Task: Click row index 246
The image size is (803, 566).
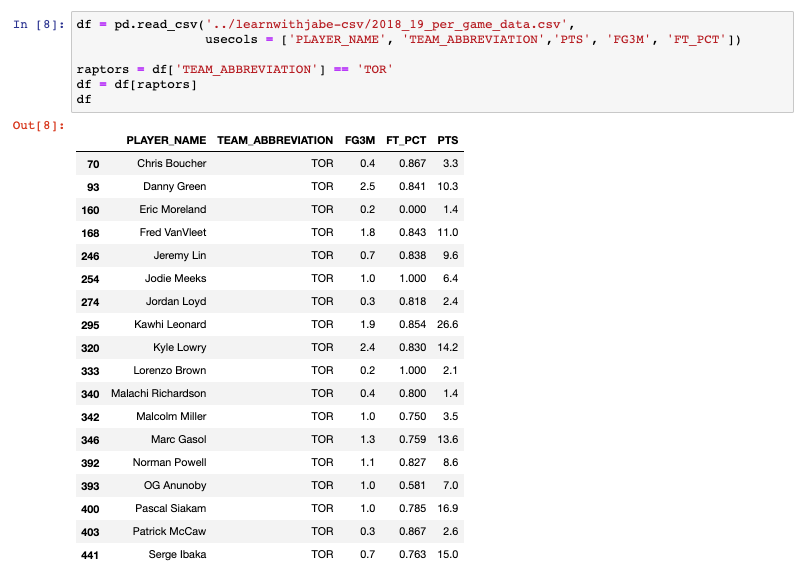Action: pyautogui.click(x=90, y=257)
